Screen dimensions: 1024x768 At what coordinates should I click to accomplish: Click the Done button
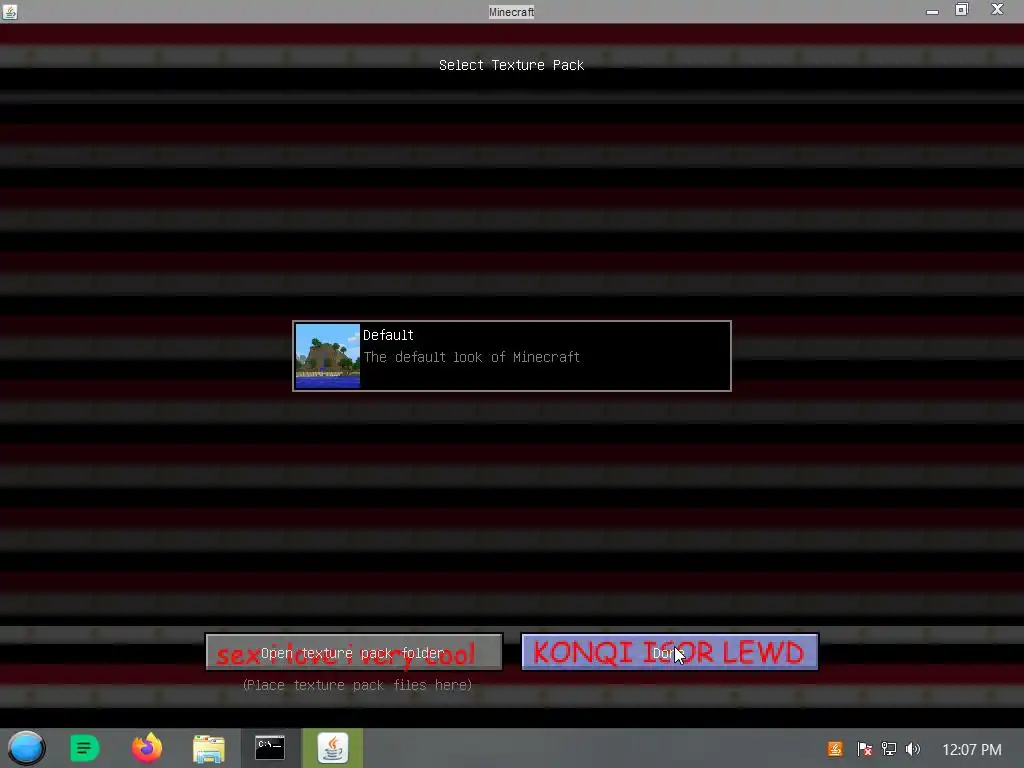669,652
